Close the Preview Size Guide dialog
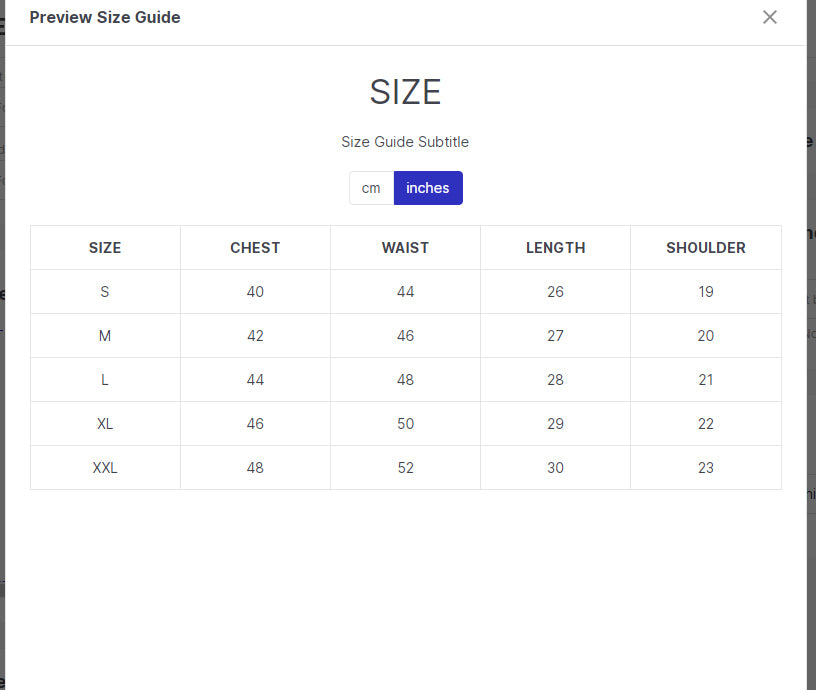The height and width of the screenshot is (690, 816). tap(769, 17)
